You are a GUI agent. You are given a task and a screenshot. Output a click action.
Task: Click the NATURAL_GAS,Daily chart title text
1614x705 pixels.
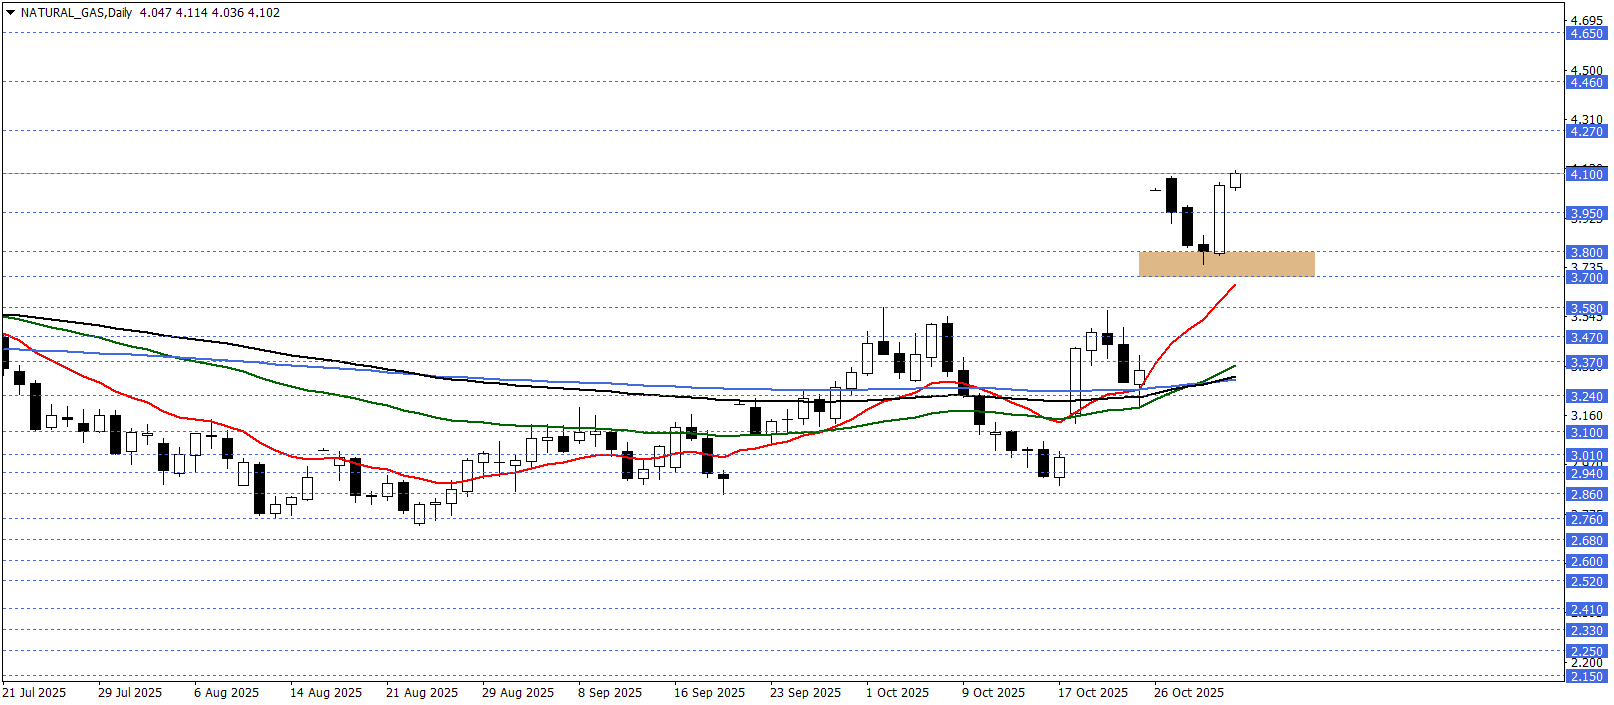tap(76, 13)
